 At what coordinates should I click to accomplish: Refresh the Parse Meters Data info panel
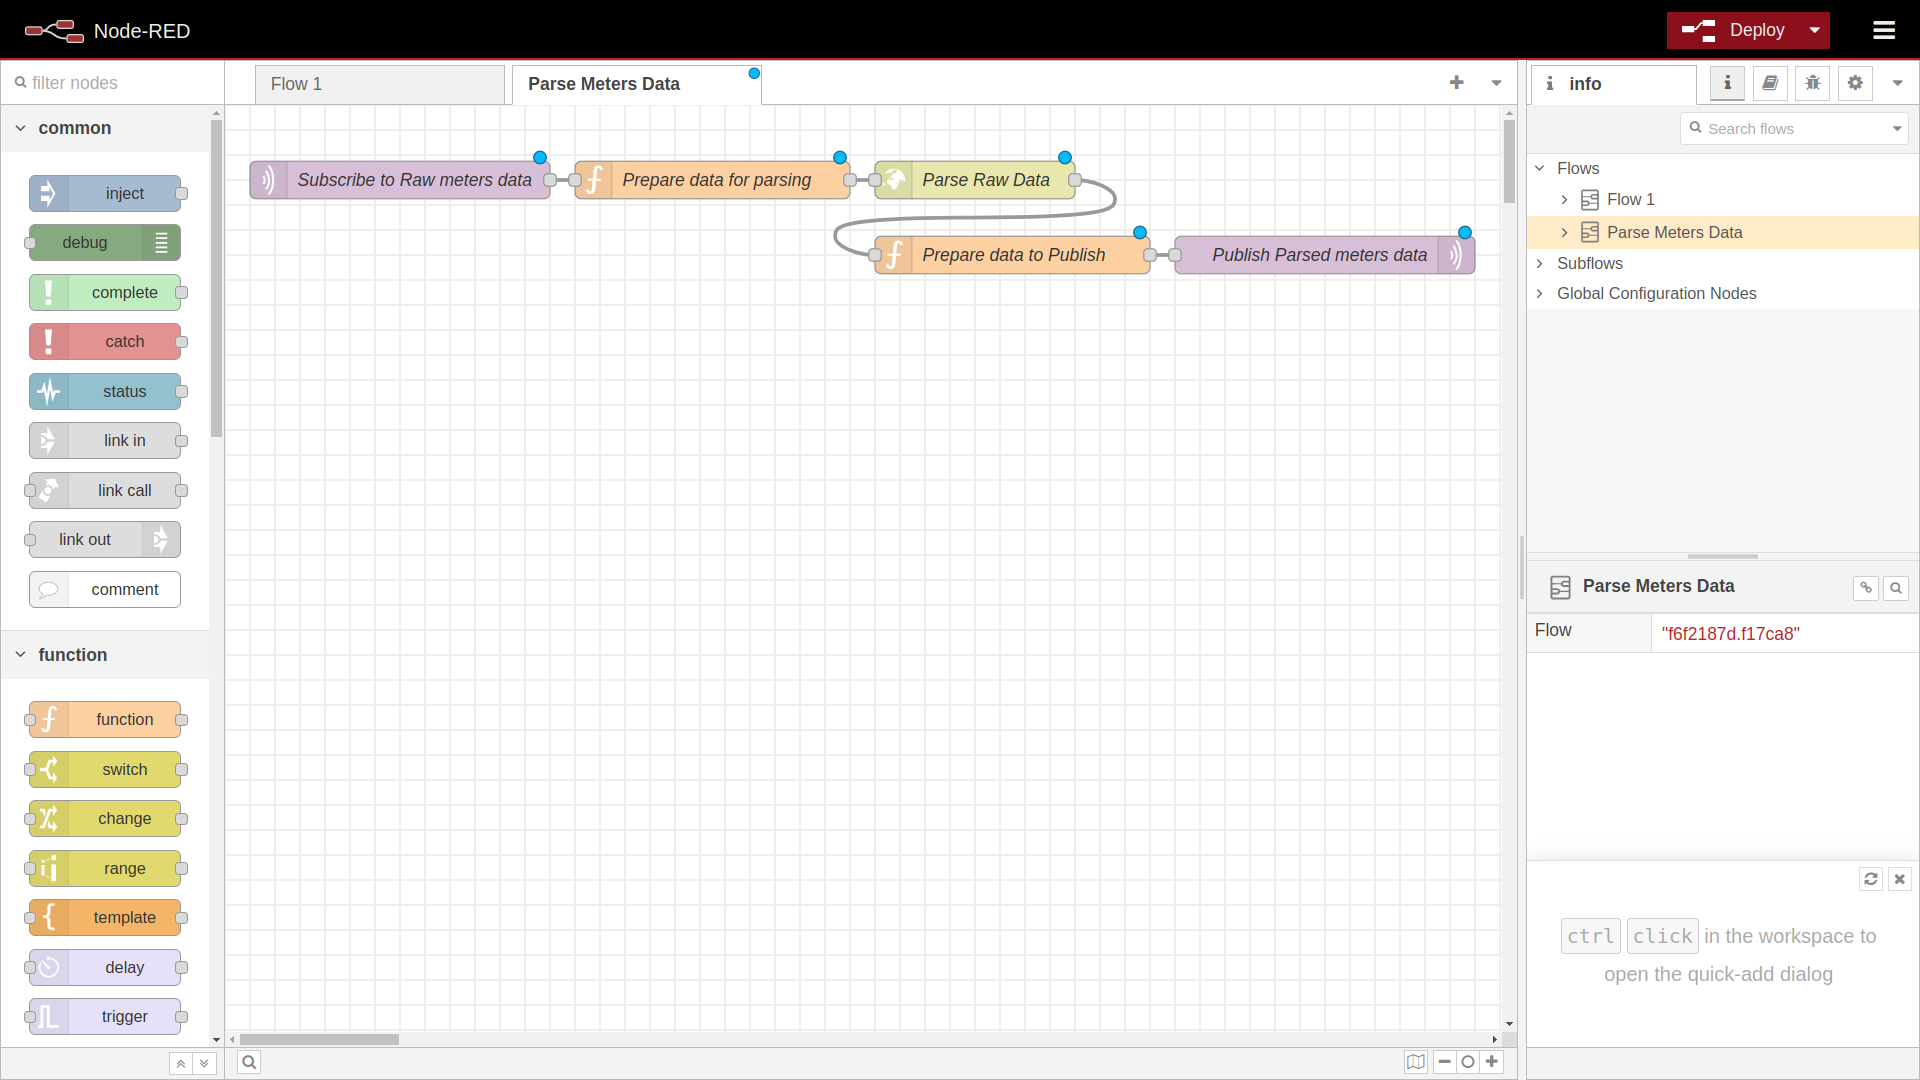pos(1871,879)
